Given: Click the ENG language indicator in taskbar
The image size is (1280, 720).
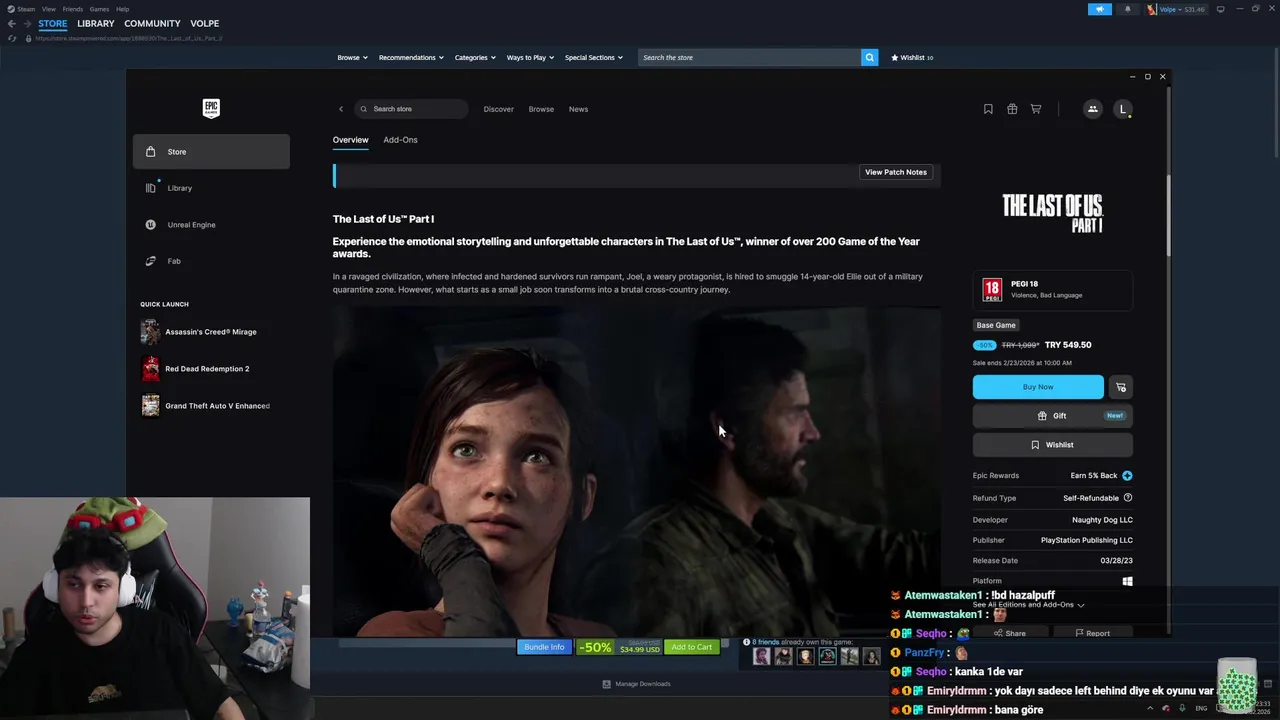Looking at the screenshot, I should [x=1201, y=708].
